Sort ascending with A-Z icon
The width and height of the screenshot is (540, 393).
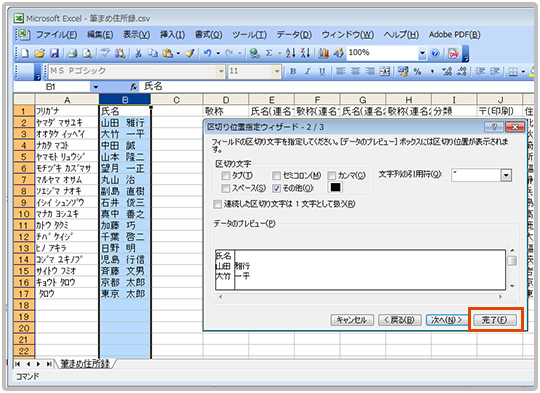pos(290,53)
